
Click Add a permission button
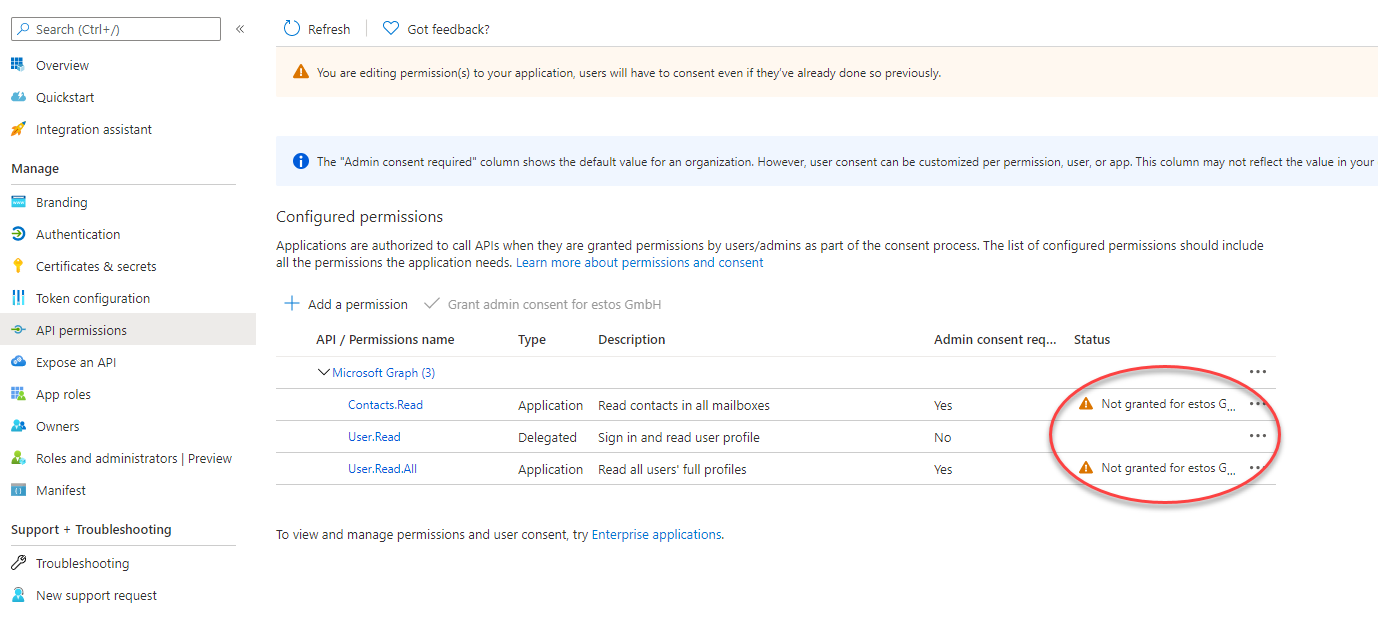tap(346, 304)
